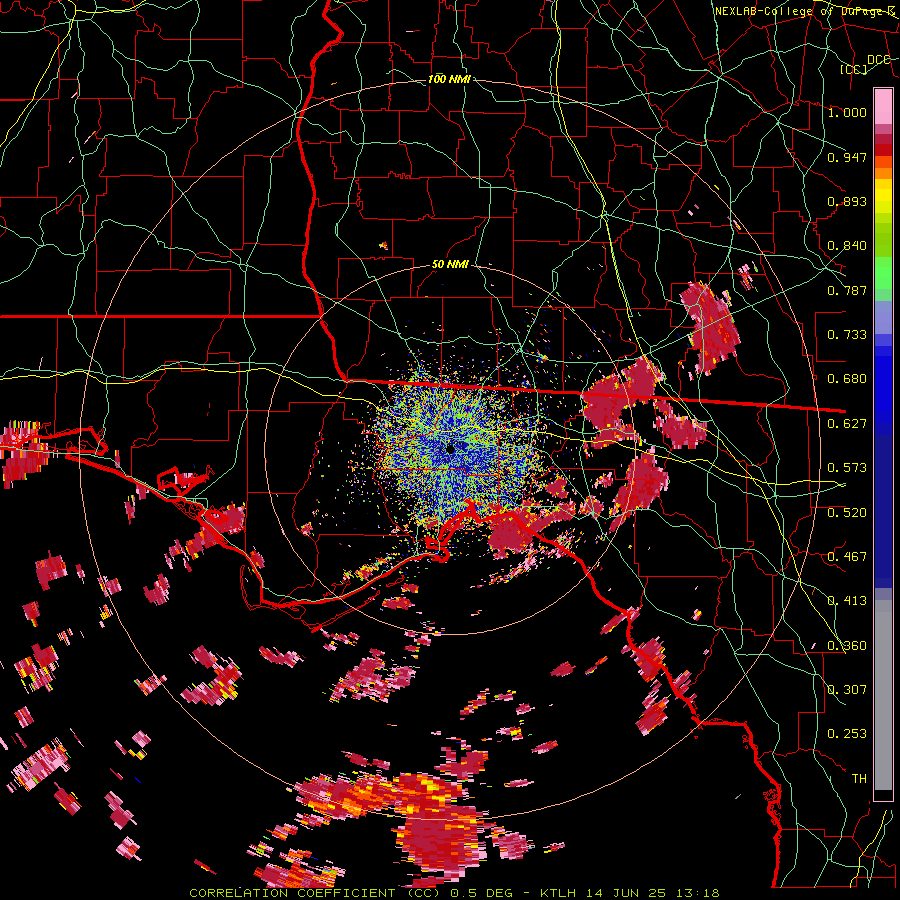The height and width of the screenshot is (900, 900).
Task: Click the light pink top segment of color bar
Action: (x=883, y=106)
